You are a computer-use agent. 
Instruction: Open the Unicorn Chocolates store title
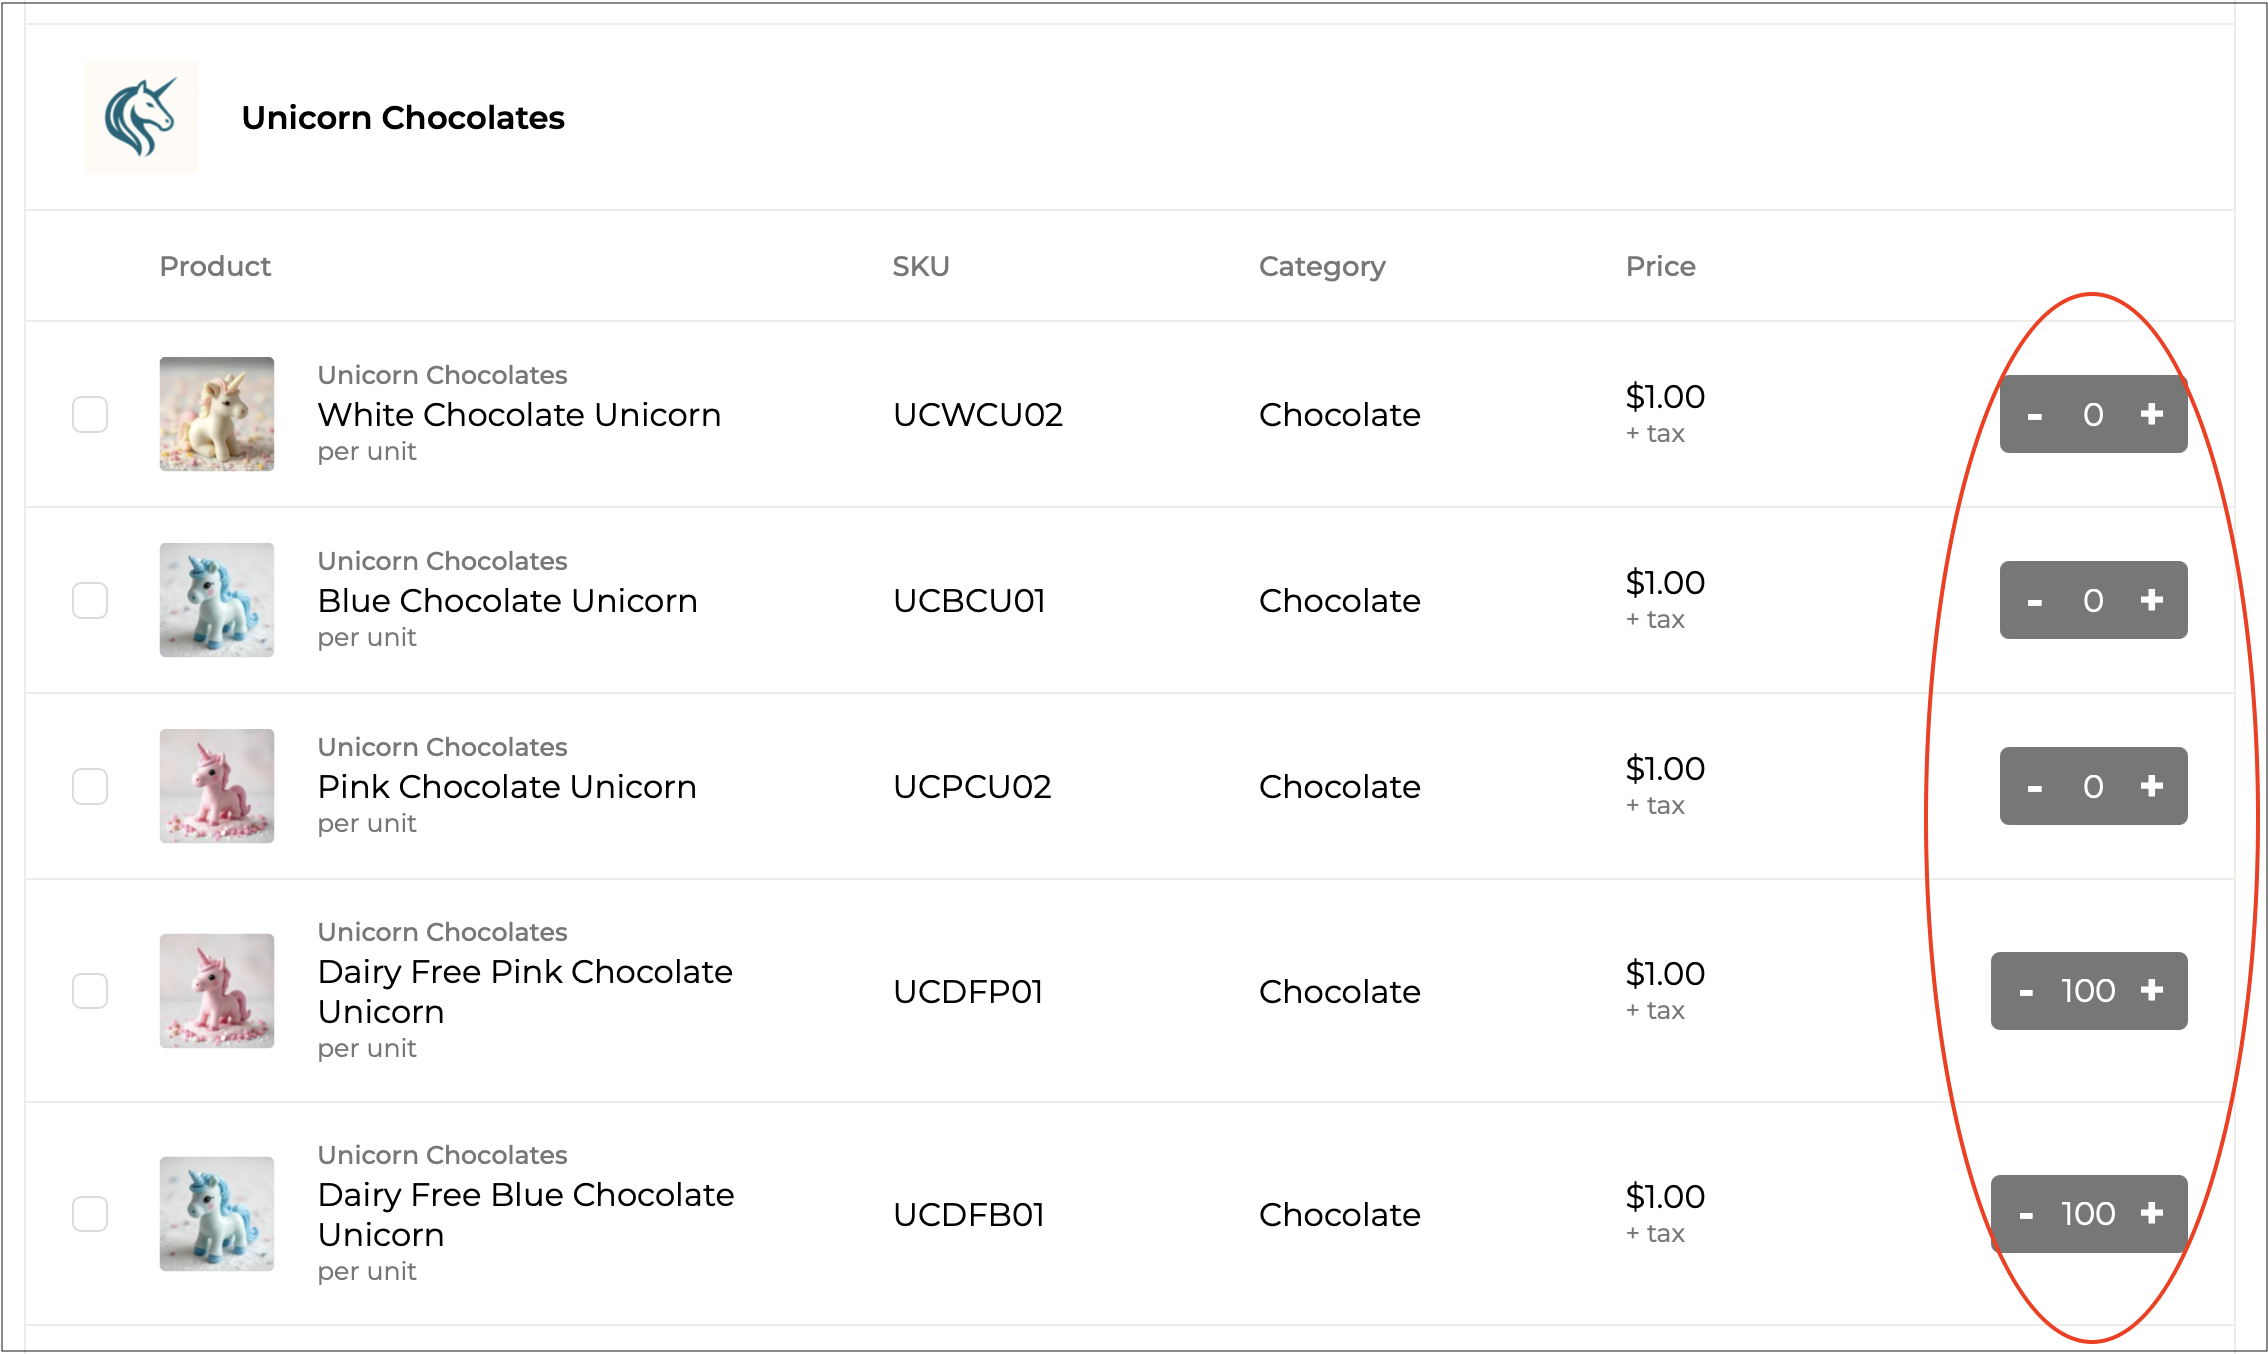click(x=403, y=118)
